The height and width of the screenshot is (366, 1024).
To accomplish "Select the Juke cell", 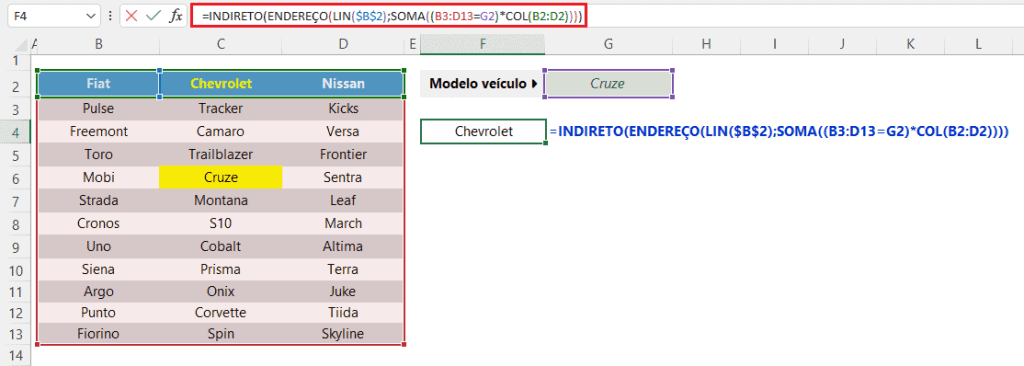I will [344, 291].
